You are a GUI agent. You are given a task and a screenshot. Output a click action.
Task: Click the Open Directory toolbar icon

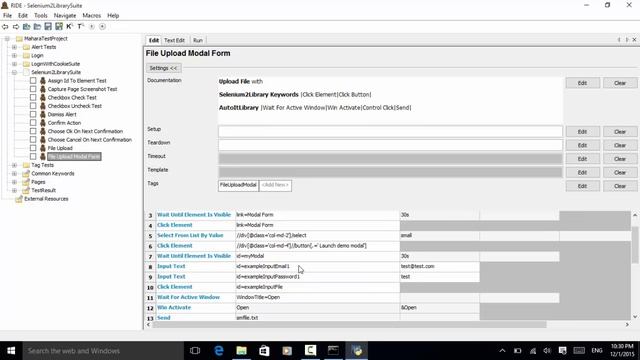(37, 27)
